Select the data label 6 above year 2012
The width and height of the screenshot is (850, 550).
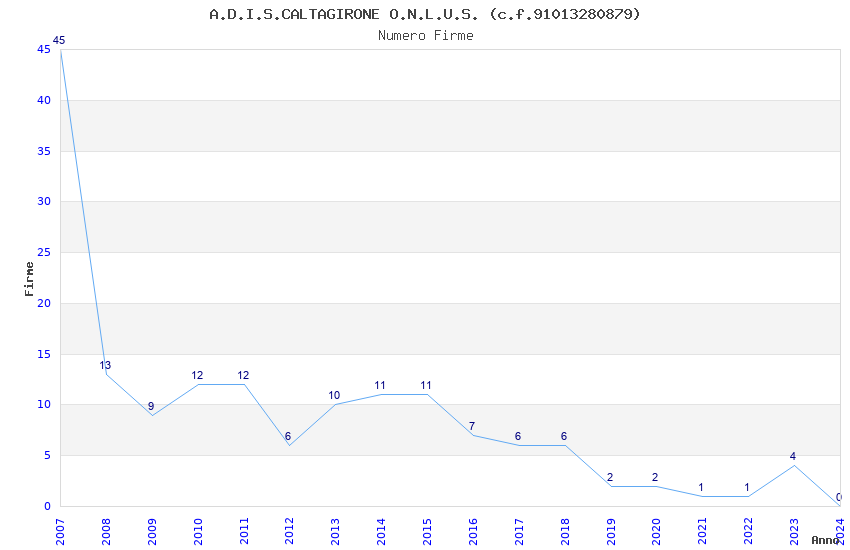tap(288, 436)
